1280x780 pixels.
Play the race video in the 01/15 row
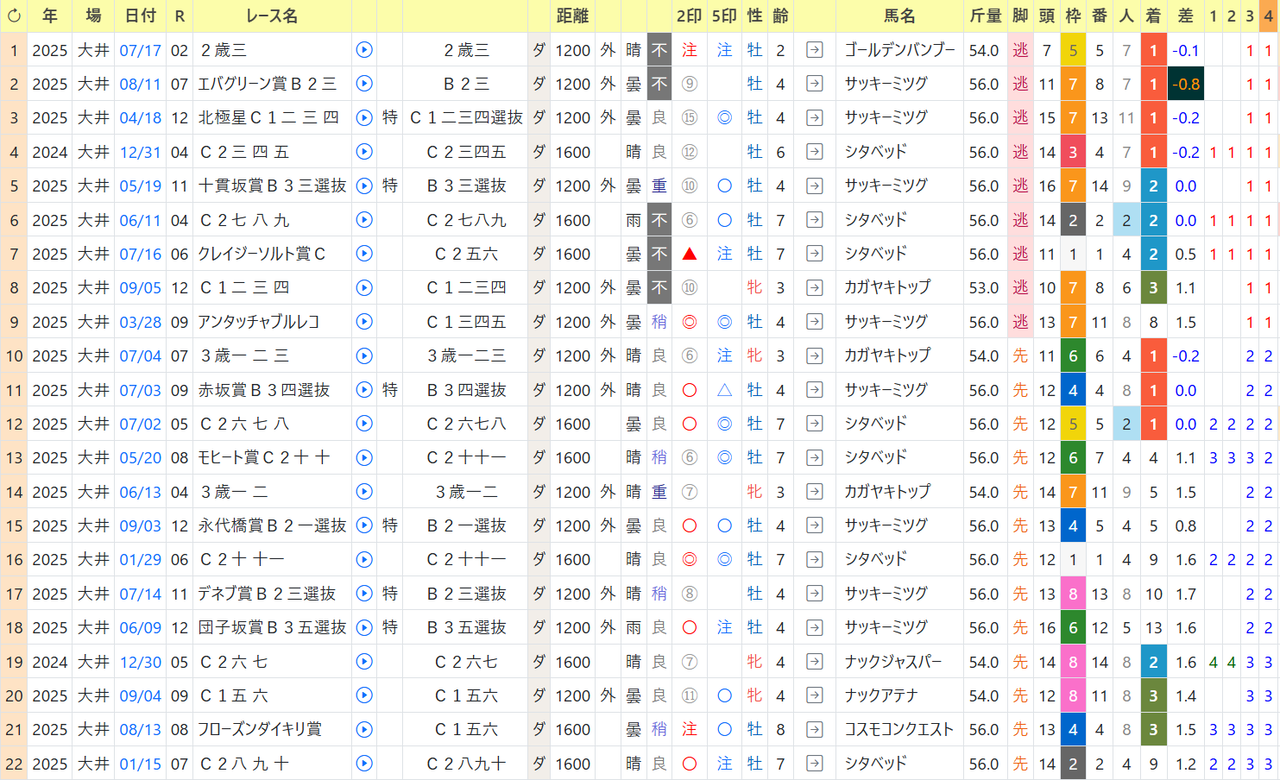pos(364,764)
